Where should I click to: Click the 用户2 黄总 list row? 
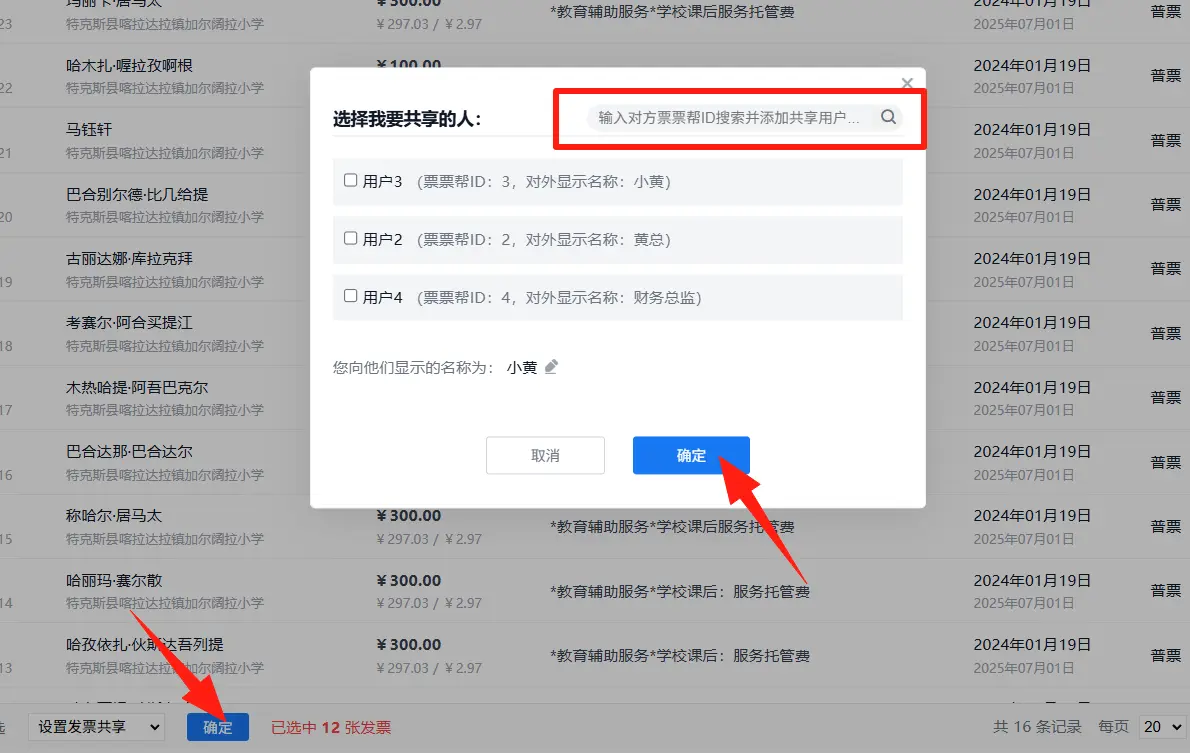[x=617, y=240]
